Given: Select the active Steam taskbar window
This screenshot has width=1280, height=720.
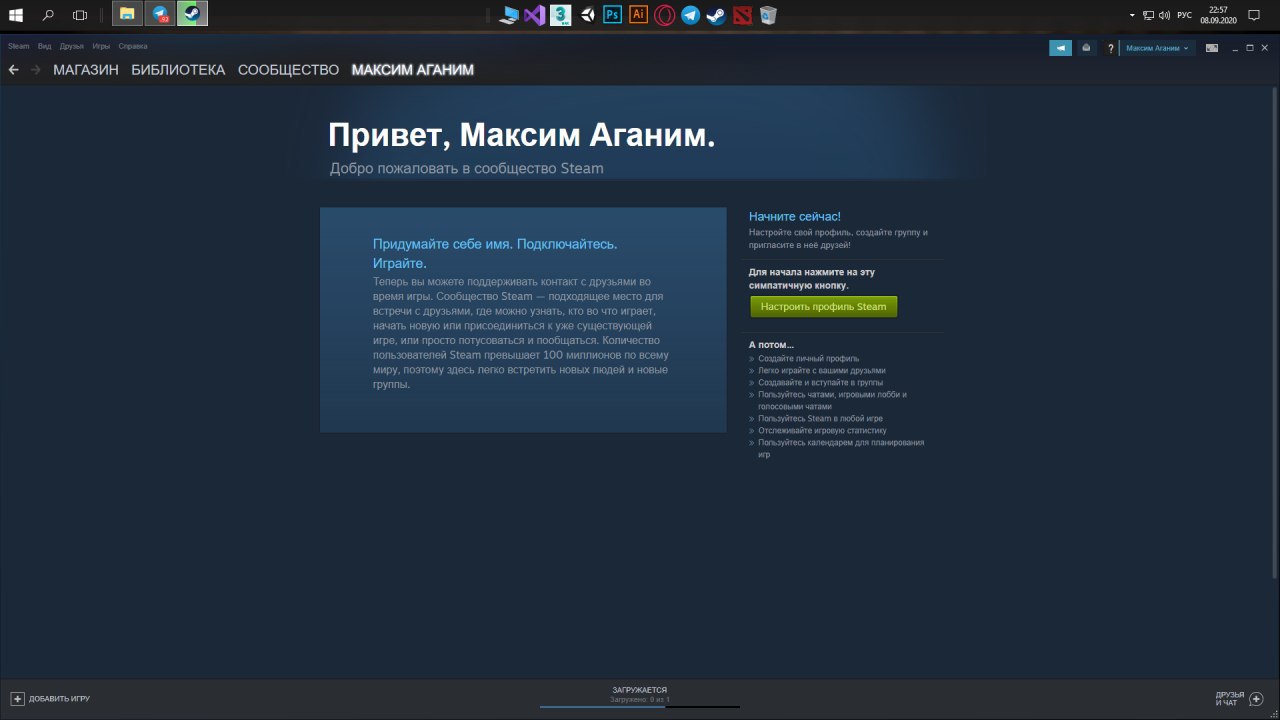Looking at the screenshot, I should click(x=192, y=14).
